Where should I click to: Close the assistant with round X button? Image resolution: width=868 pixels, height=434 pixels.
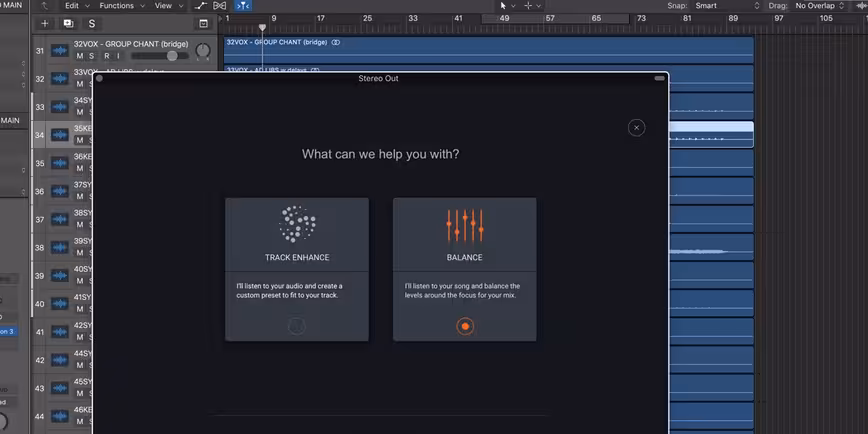(x=637, y=128)
